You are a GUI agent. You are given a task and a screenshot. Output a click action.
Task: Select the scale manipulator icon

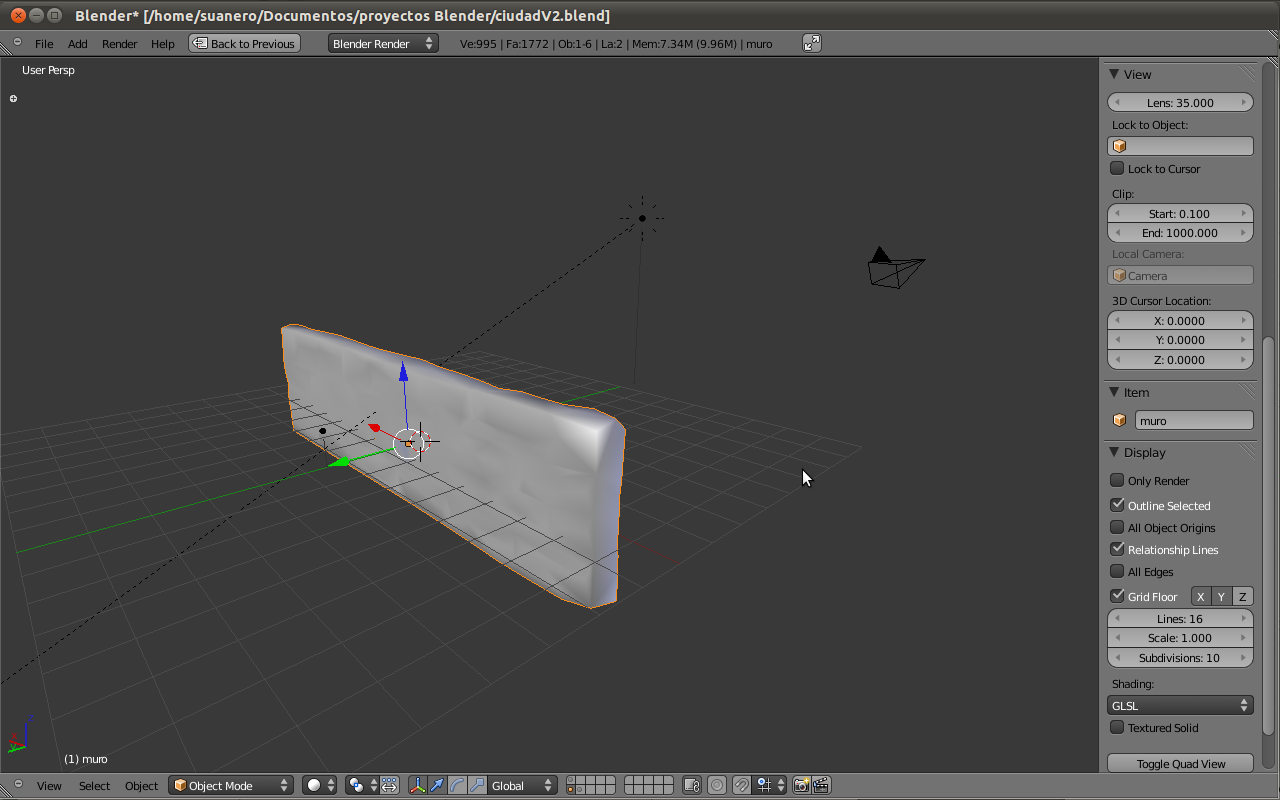(477, 786)
